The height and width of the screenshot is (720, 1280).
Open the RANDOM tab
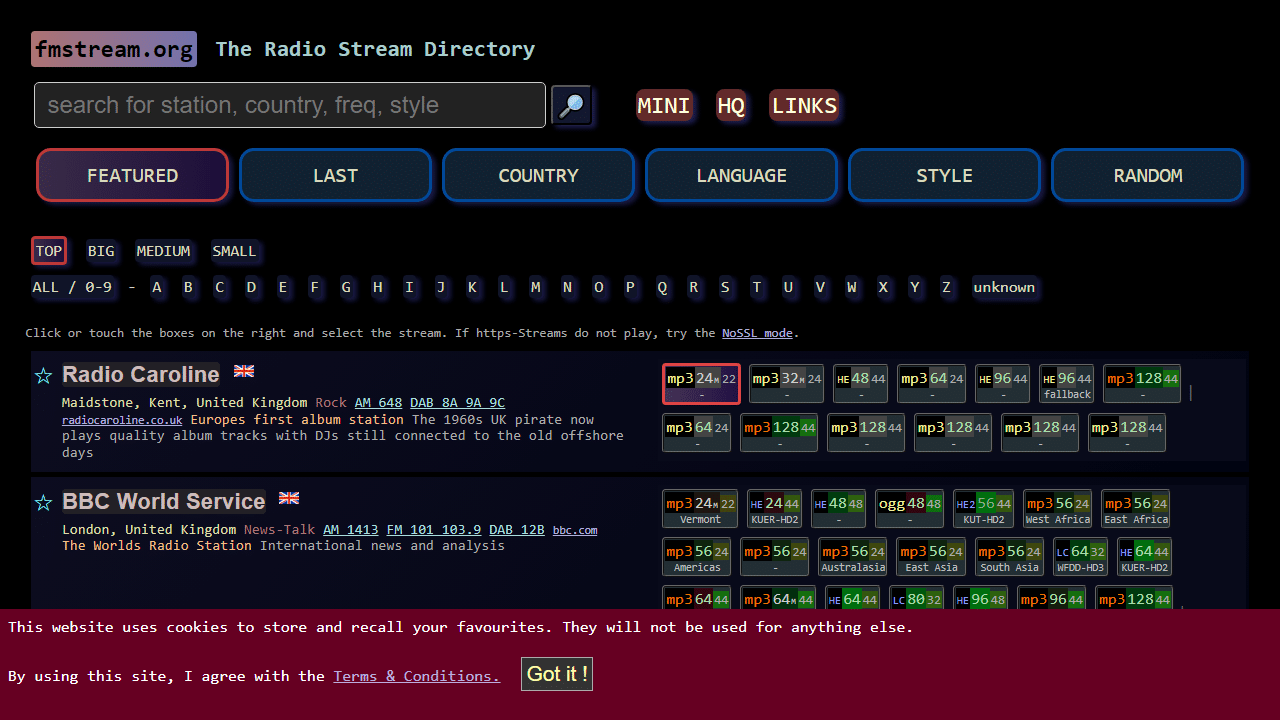[x=1148, y=175]
